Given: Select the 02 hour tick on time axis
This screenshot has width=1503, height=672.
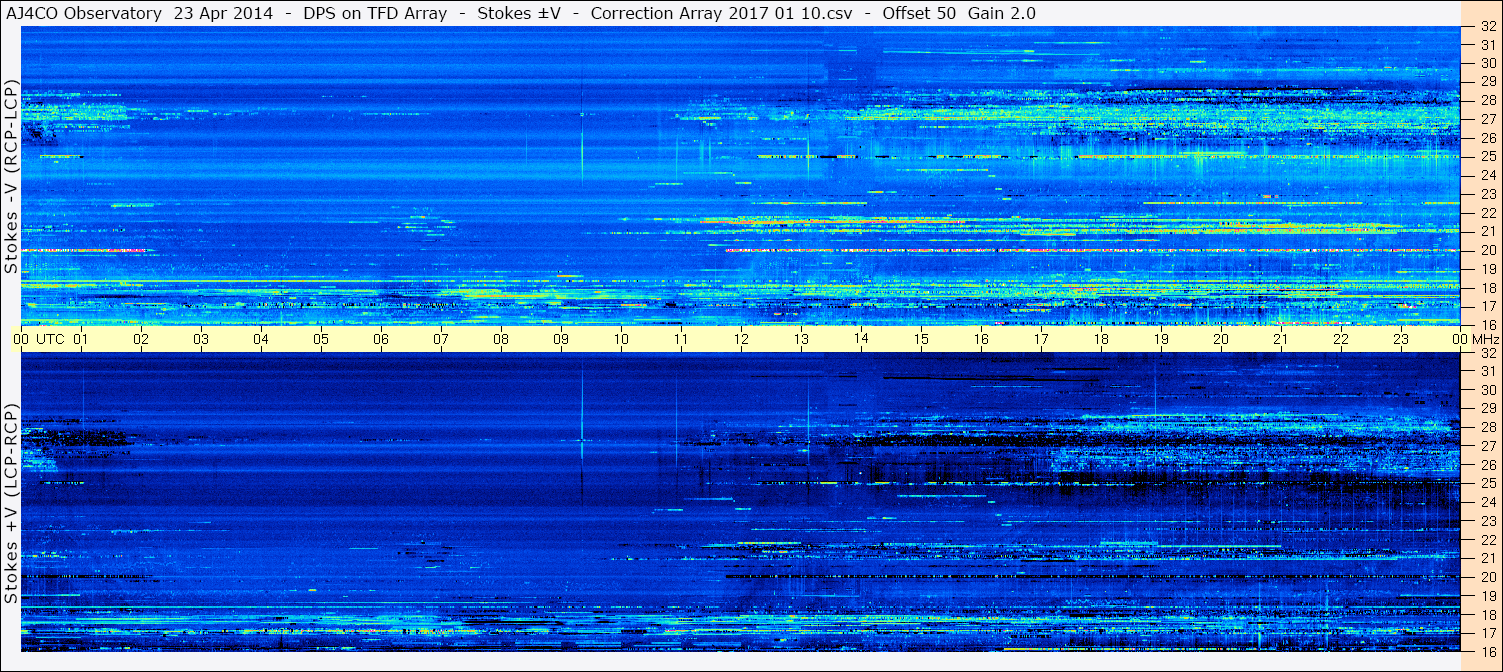Looking at the screenshot, I should pos(141,339).
